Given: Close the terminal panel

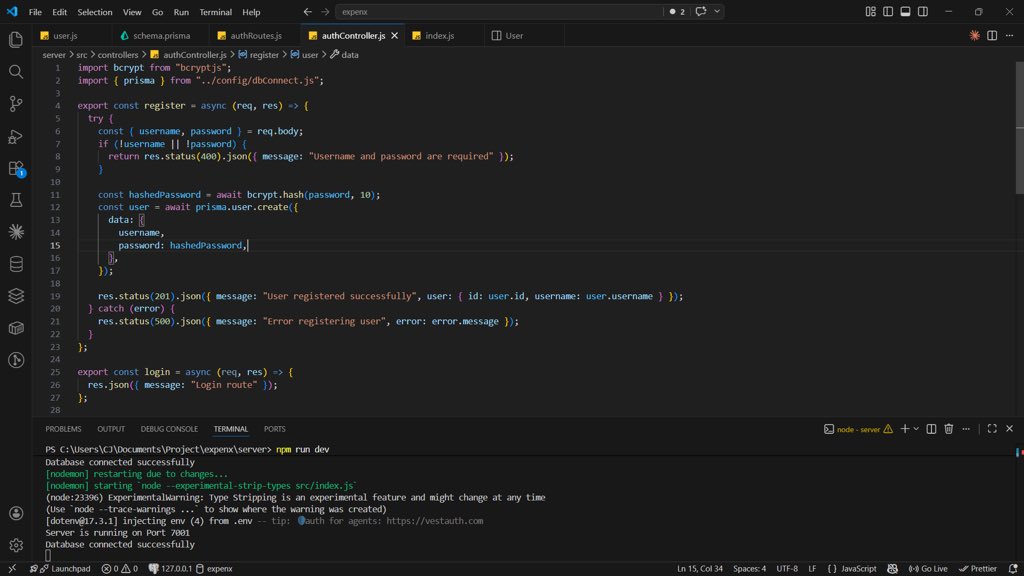Looking at the screenshot, I should point(1010,429).
